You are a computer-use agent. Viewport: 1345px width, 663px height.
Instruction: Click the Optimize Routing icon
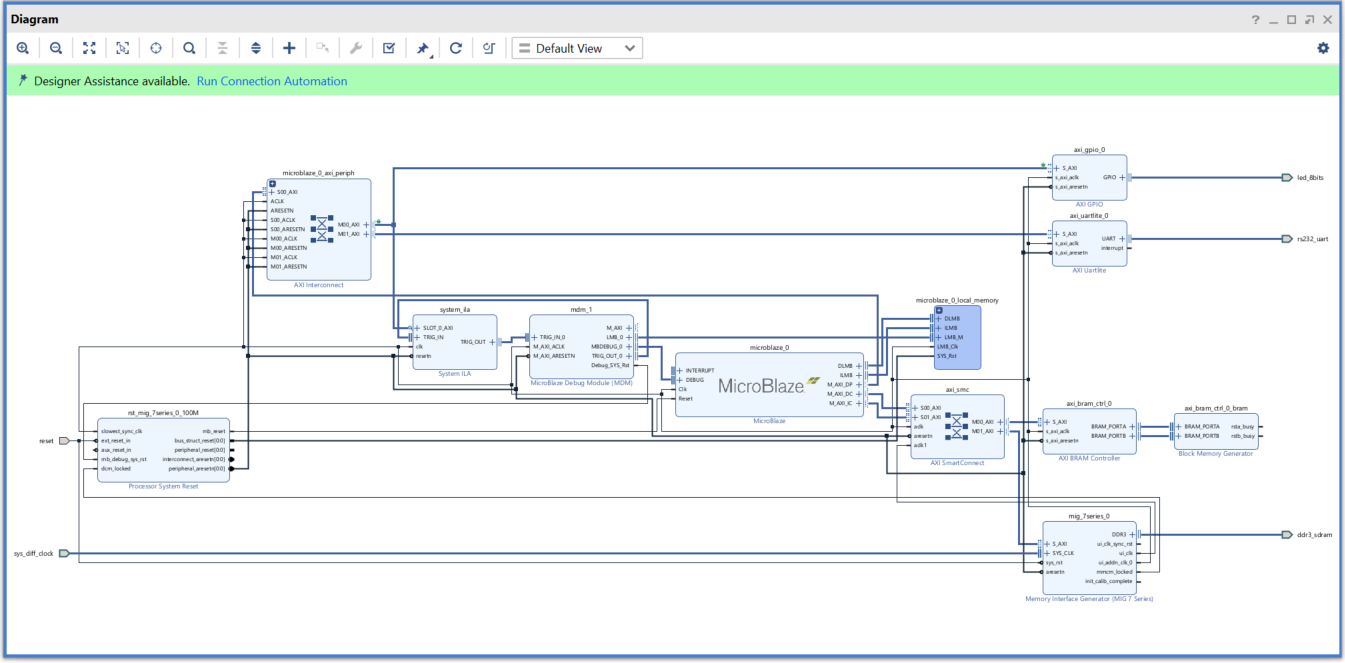pos(489,48)
